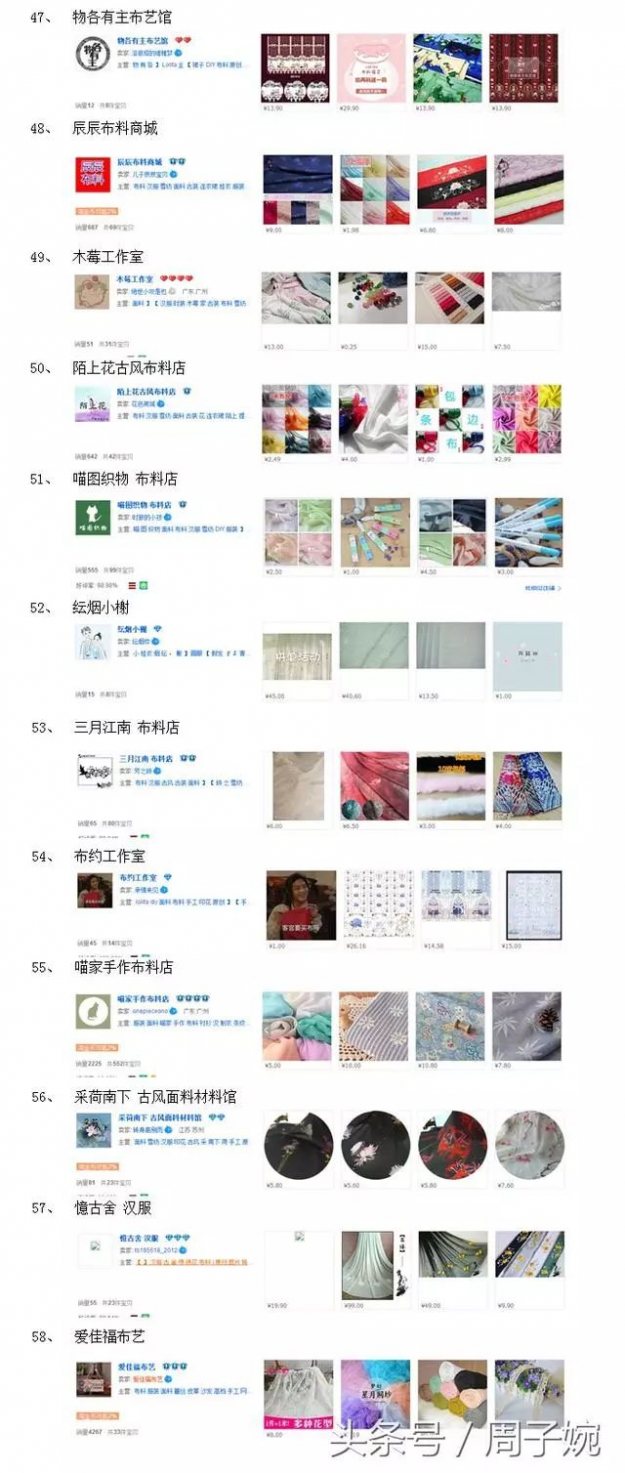The width and height of the screenshot is (625, 1473).
Task: Click the orange badge under 喵家手作布料店
Action: [x=96, y=1047]
